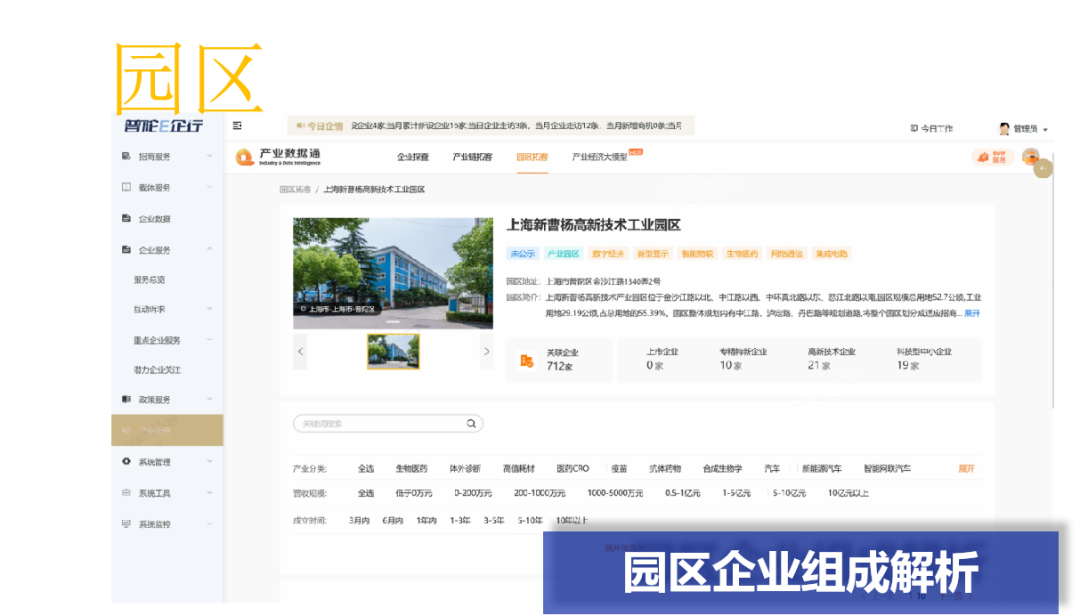Open the 产业经济大模型 tab
The image size is (1080, 616).
pyautogui.click(x=600, y=157)
